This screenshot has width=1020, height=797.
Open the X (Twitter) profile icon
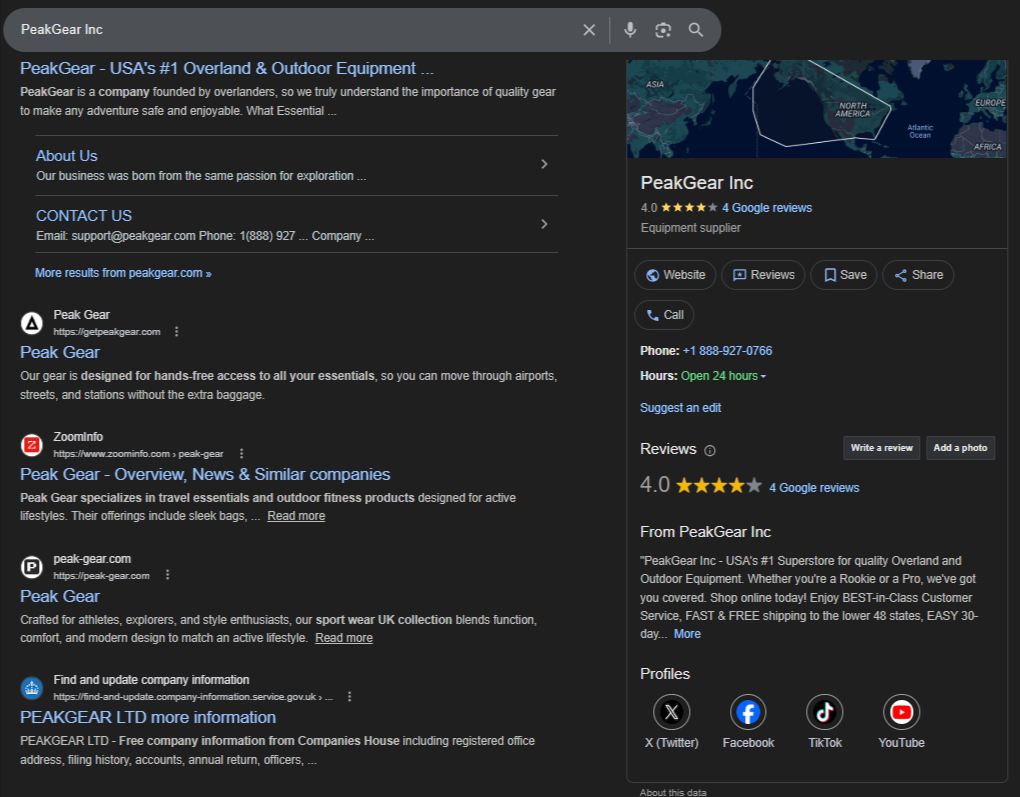(671, 712)
